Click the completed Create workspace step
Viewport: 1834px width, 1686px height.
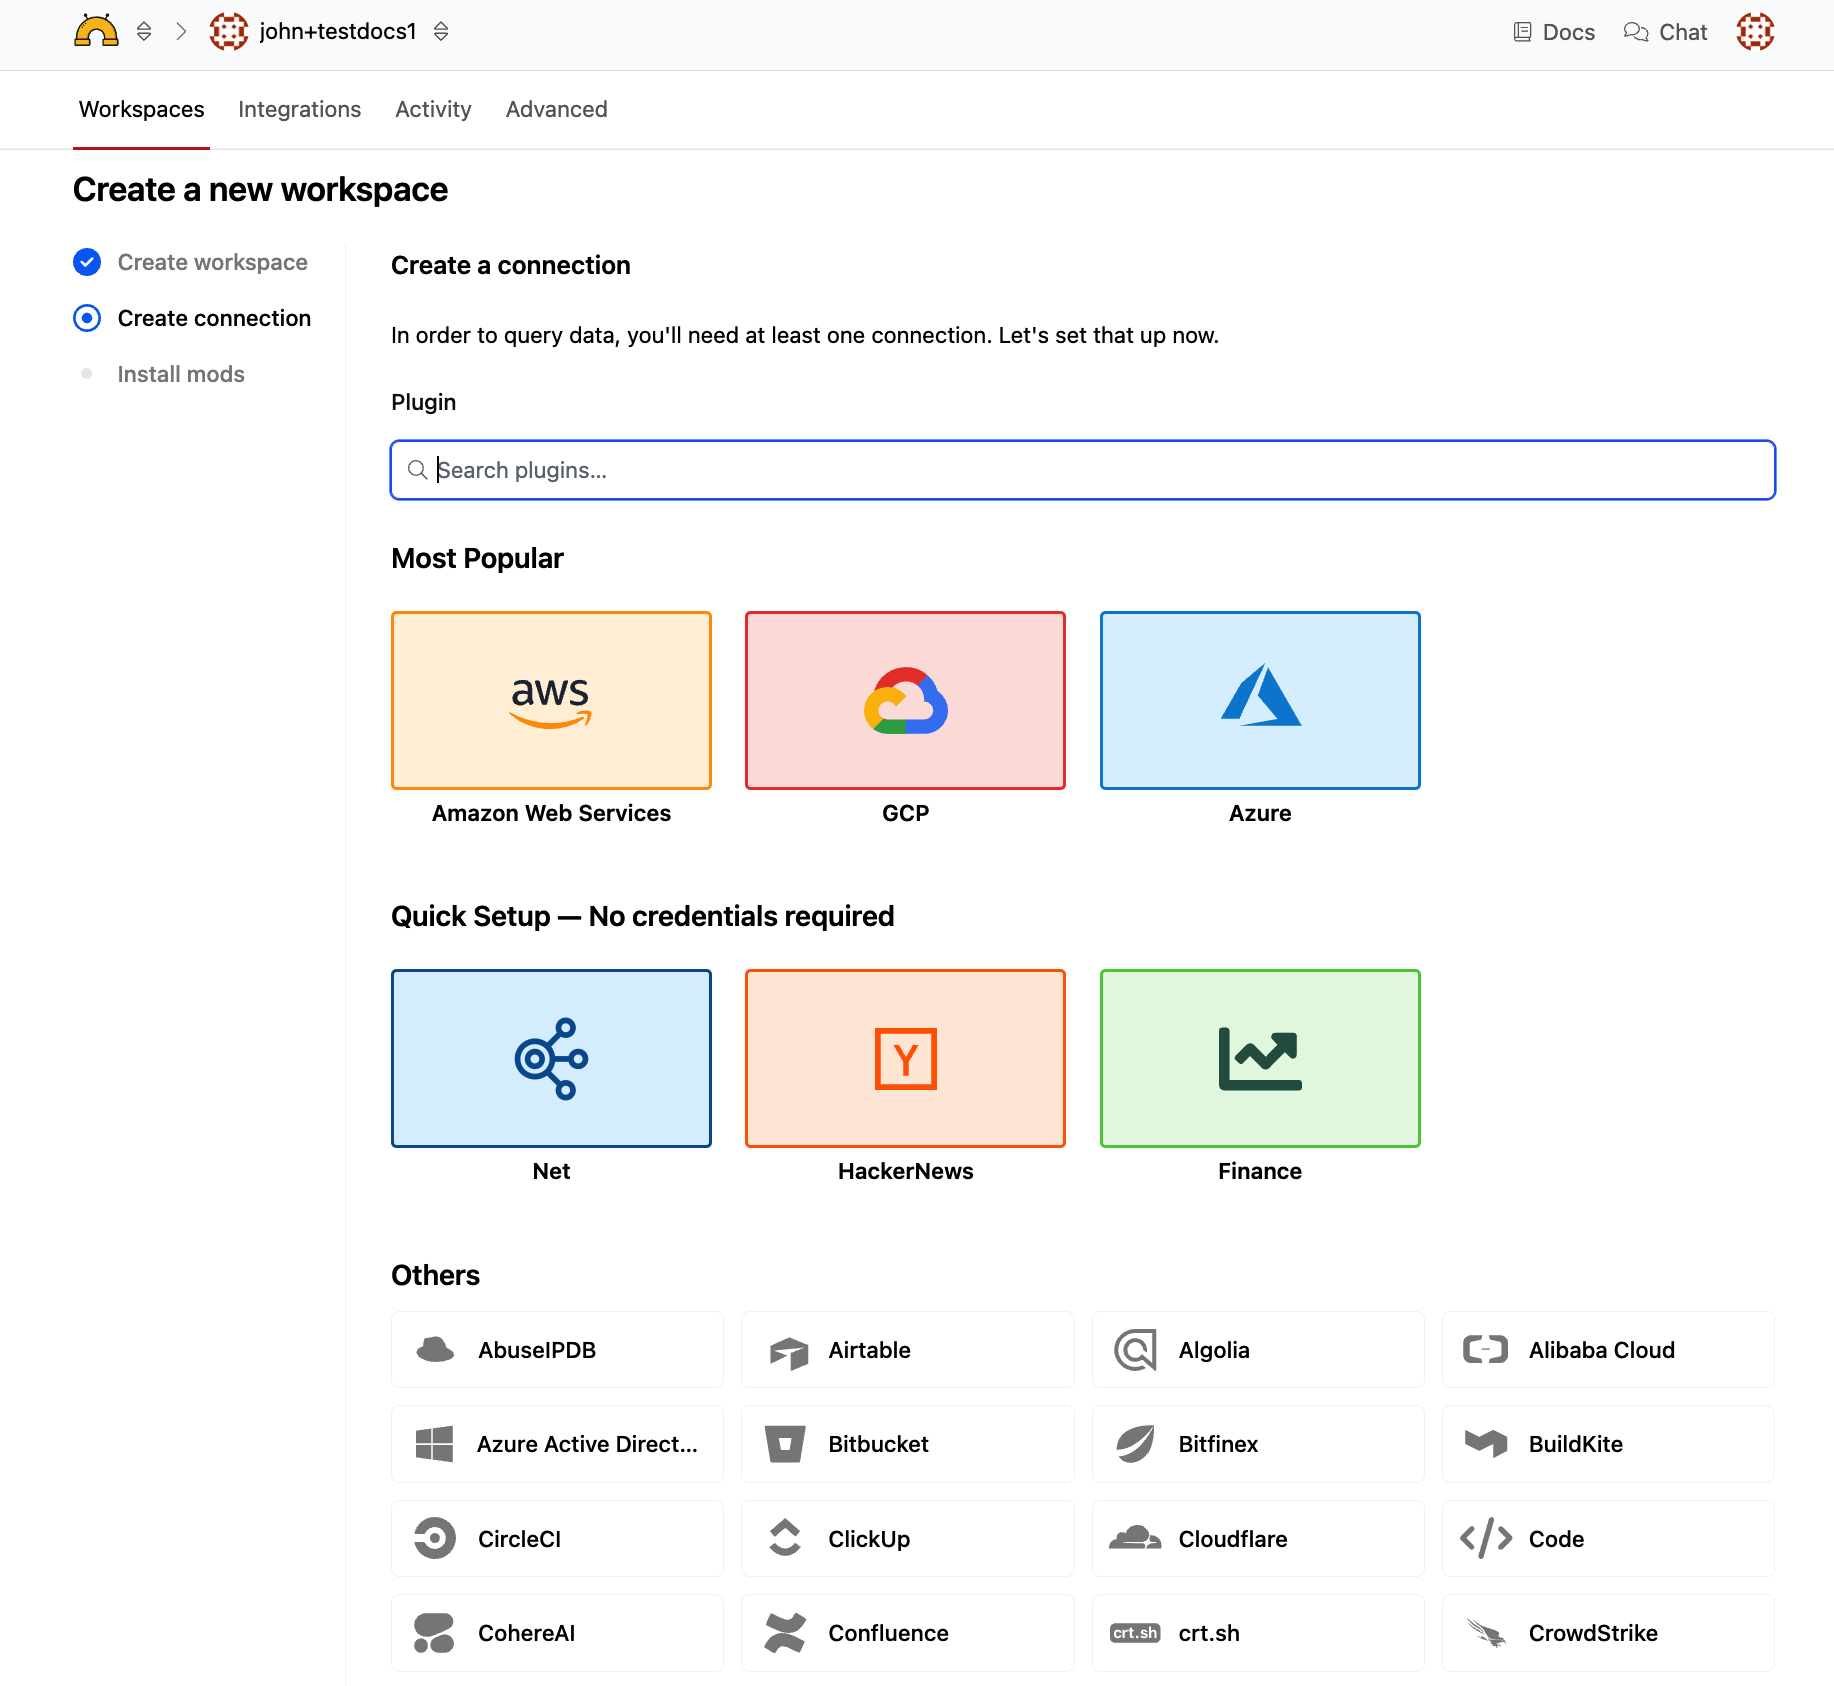point(212,262)
